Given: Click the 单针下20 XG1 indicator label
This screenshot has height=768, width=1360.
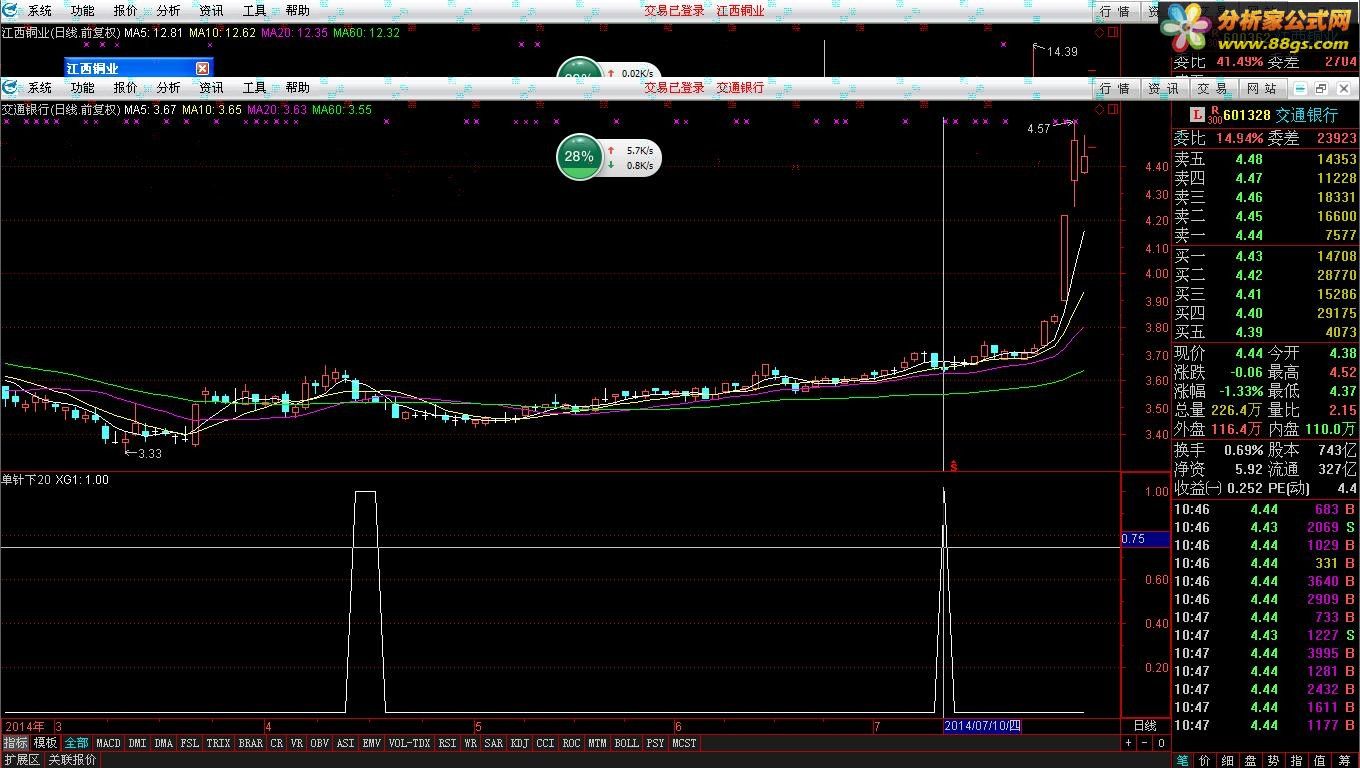Looking at the screenshot, I should 55,480.
